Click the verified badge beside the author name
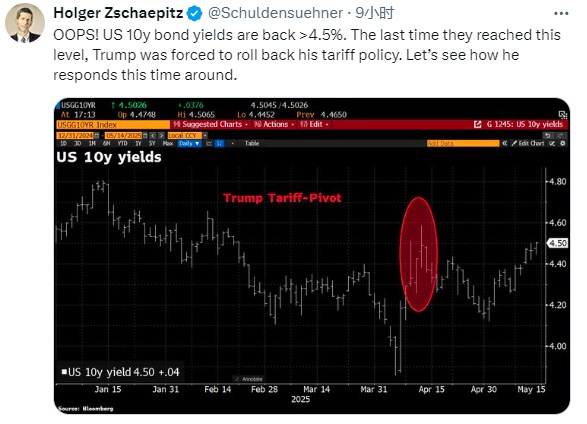587x424 pixels. (x=195, y=13)
